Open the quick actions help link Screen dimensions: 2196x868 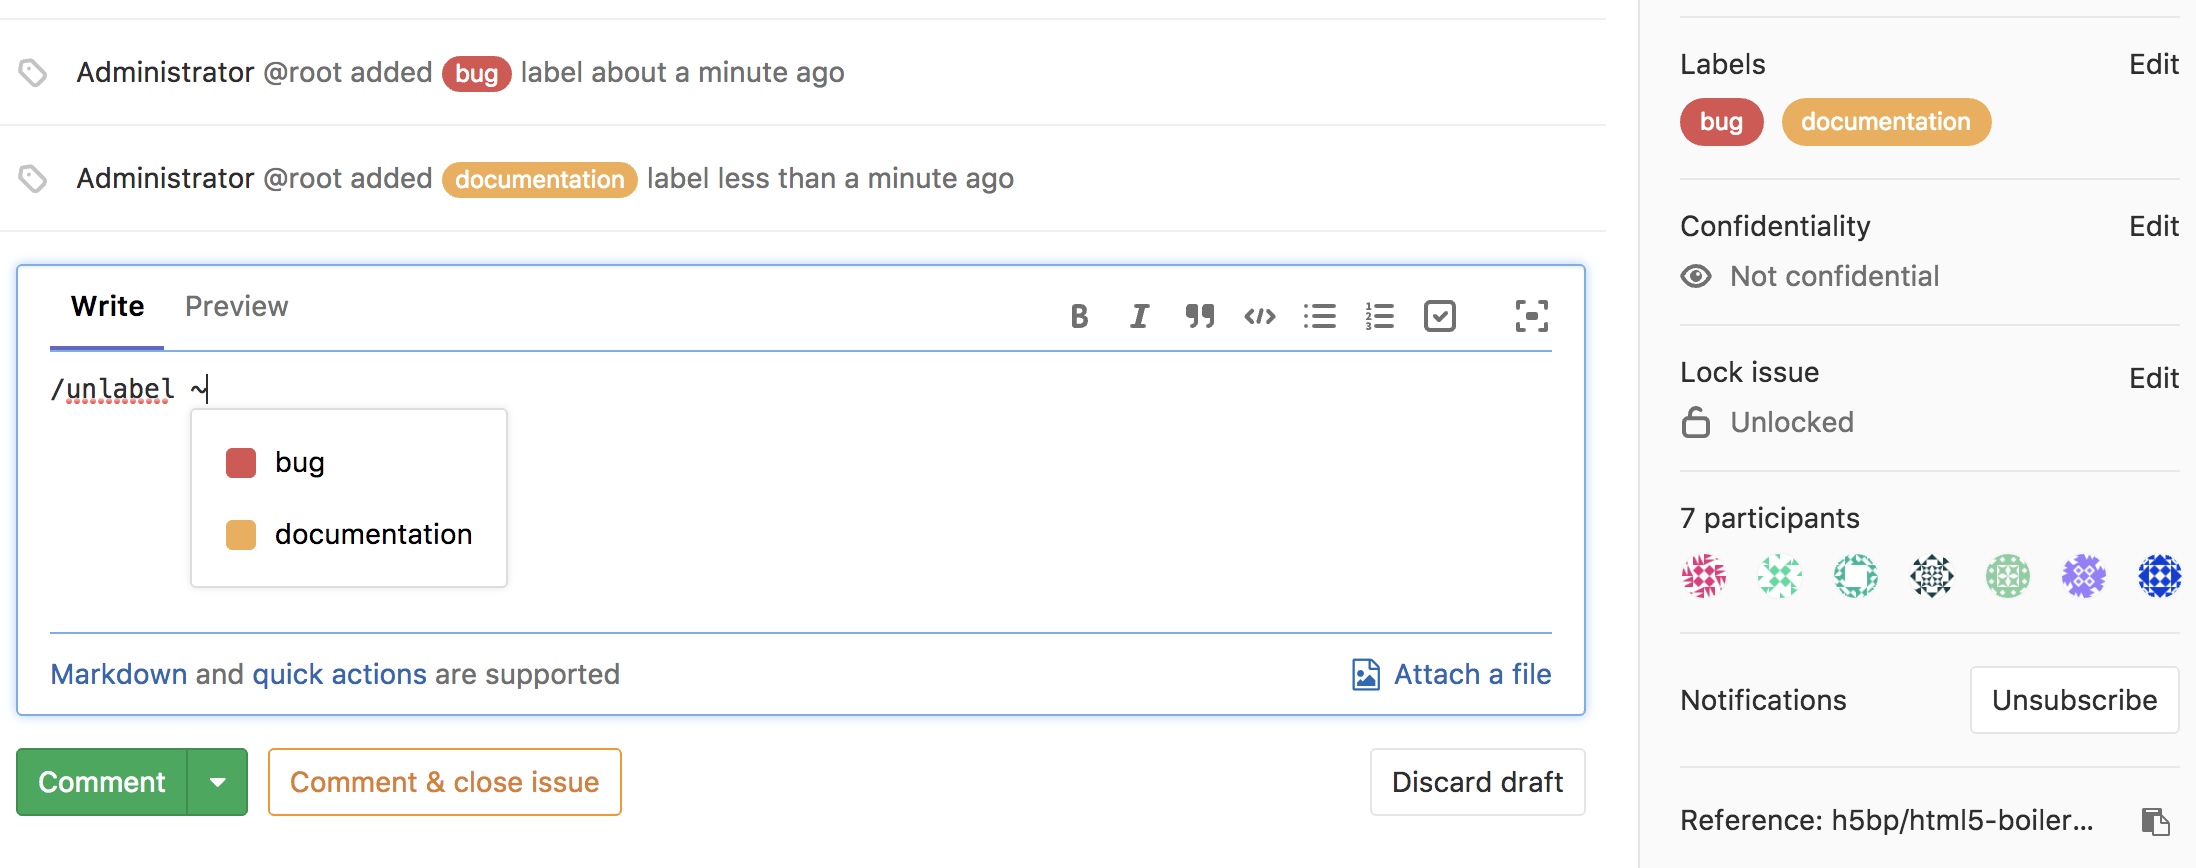(341, 674)
